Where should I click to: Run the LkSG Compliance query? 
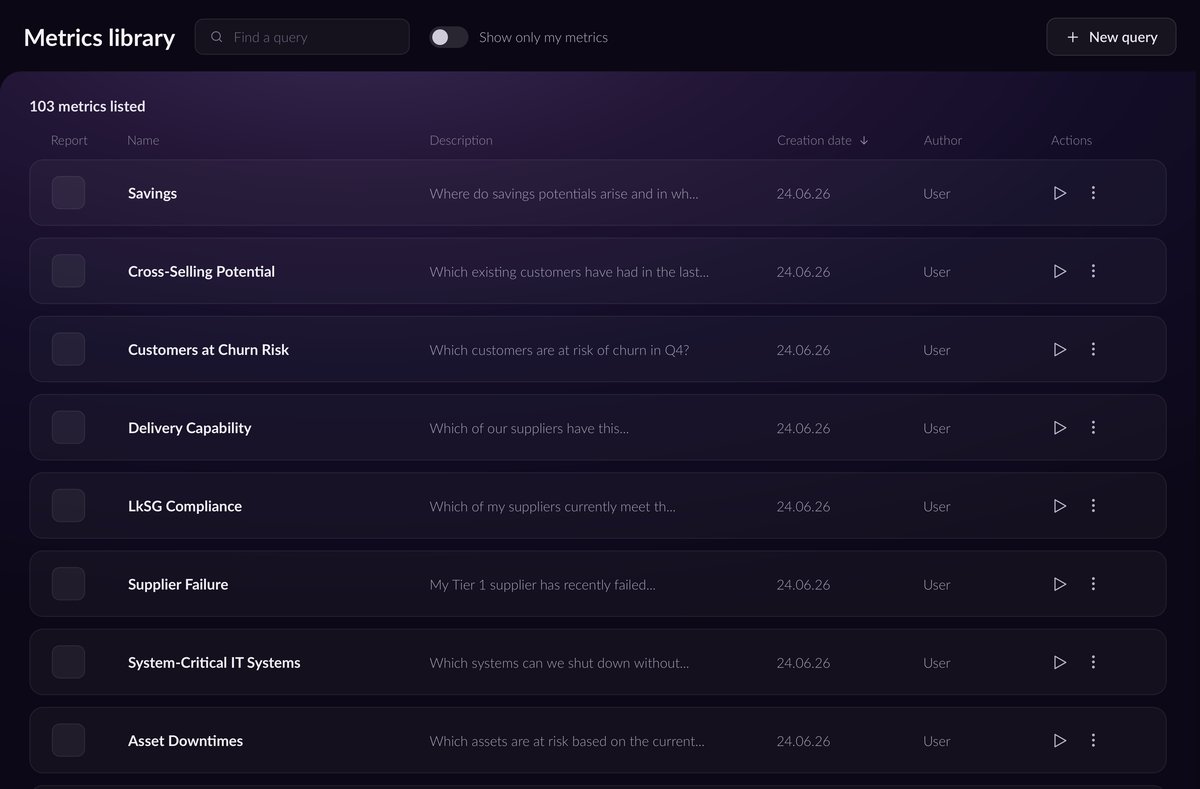[x=1060, y=506]
